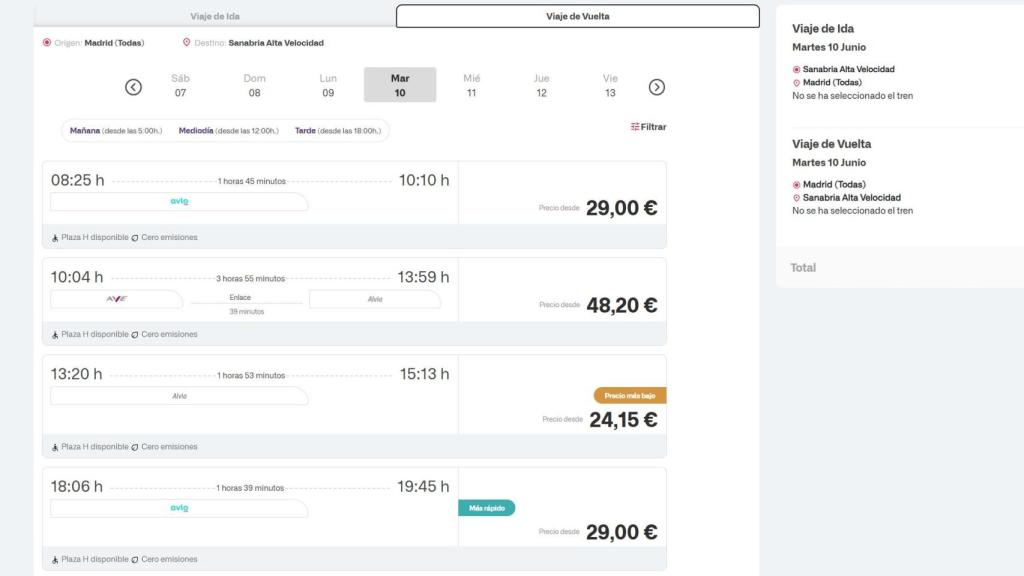The width and height of the screenshot is (1024, 576).
Task: Click the previous dates arrow
Action: [x=131, y=86]
